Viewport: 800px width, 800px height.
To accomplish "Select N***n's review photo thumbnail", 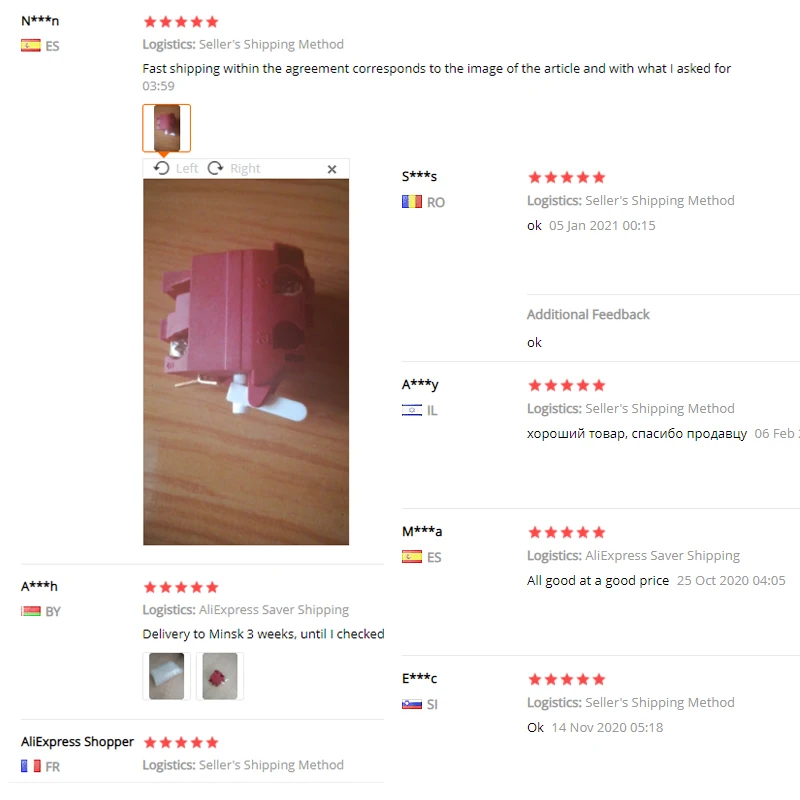I will (166, 128).
